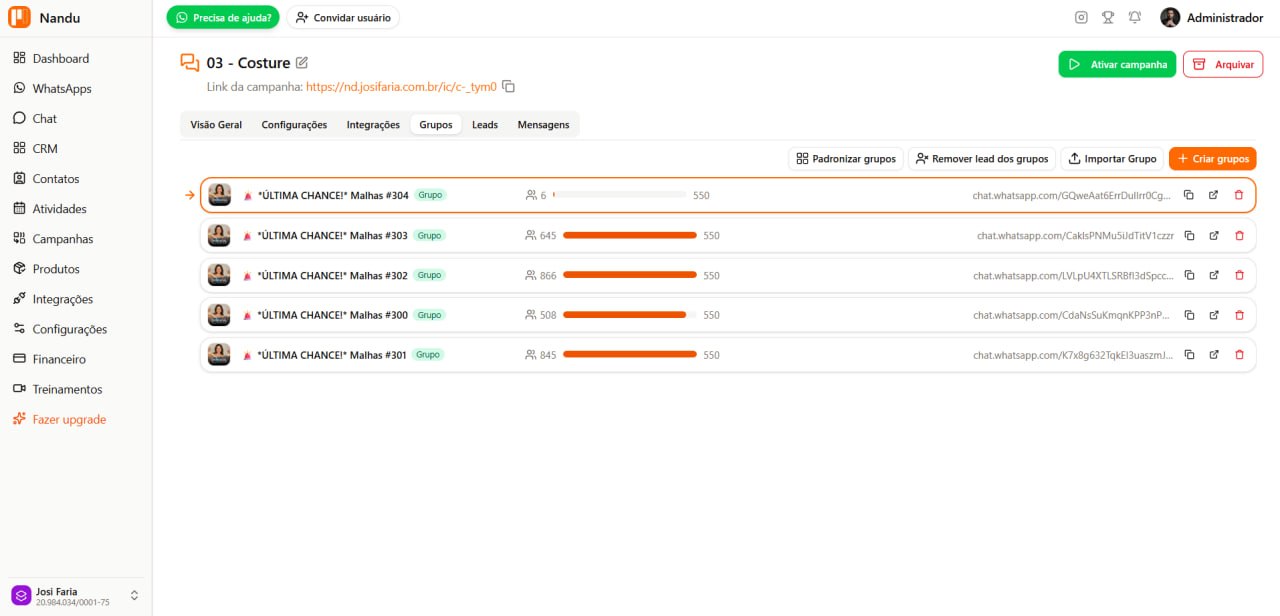
Task: Switch to the Integrações tab
Action: (373, 125)
